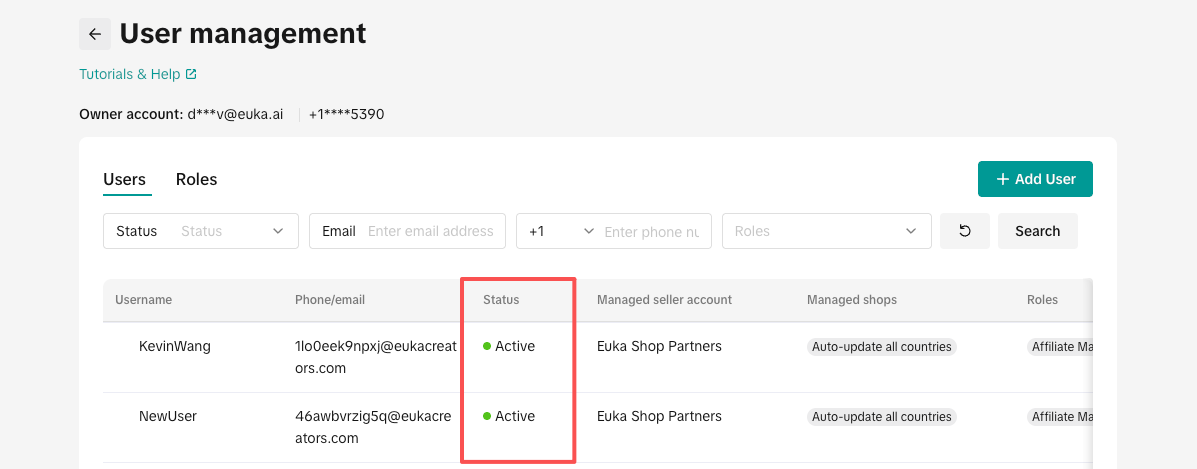
Task: Focus the Email address input field
Action: tap(431, 231)
